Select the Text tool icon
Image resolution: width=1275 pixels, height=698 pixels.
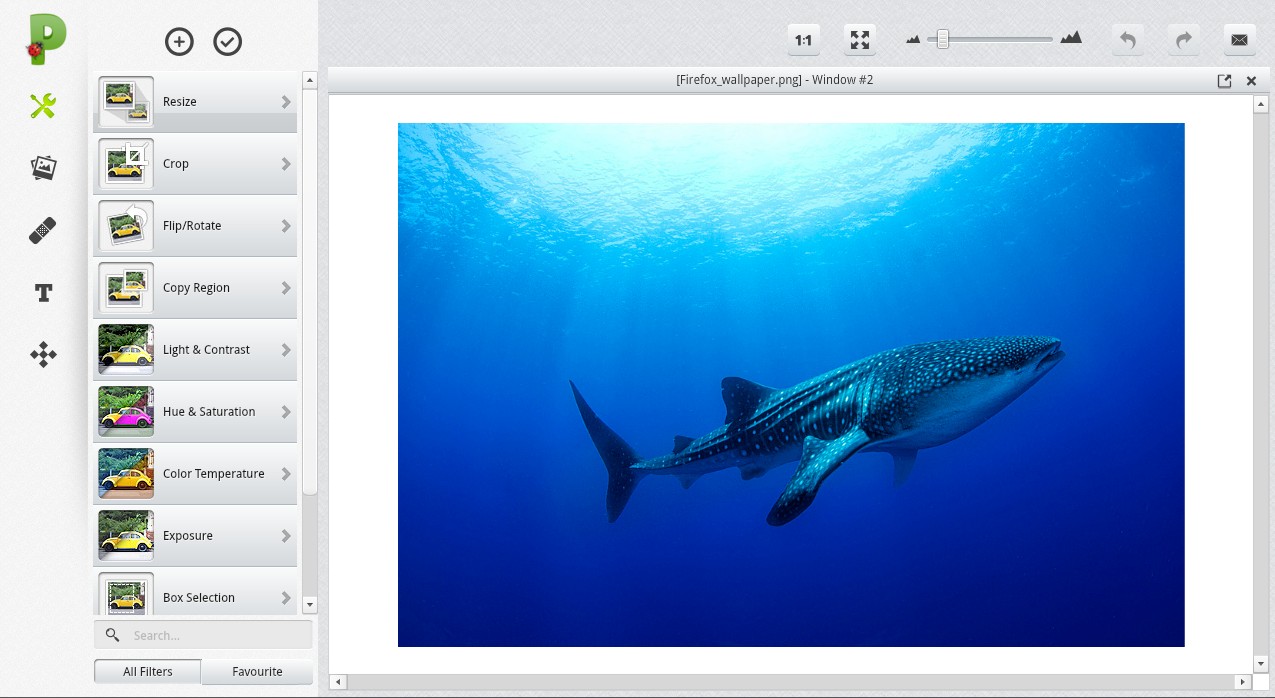(x=43, y=293)
